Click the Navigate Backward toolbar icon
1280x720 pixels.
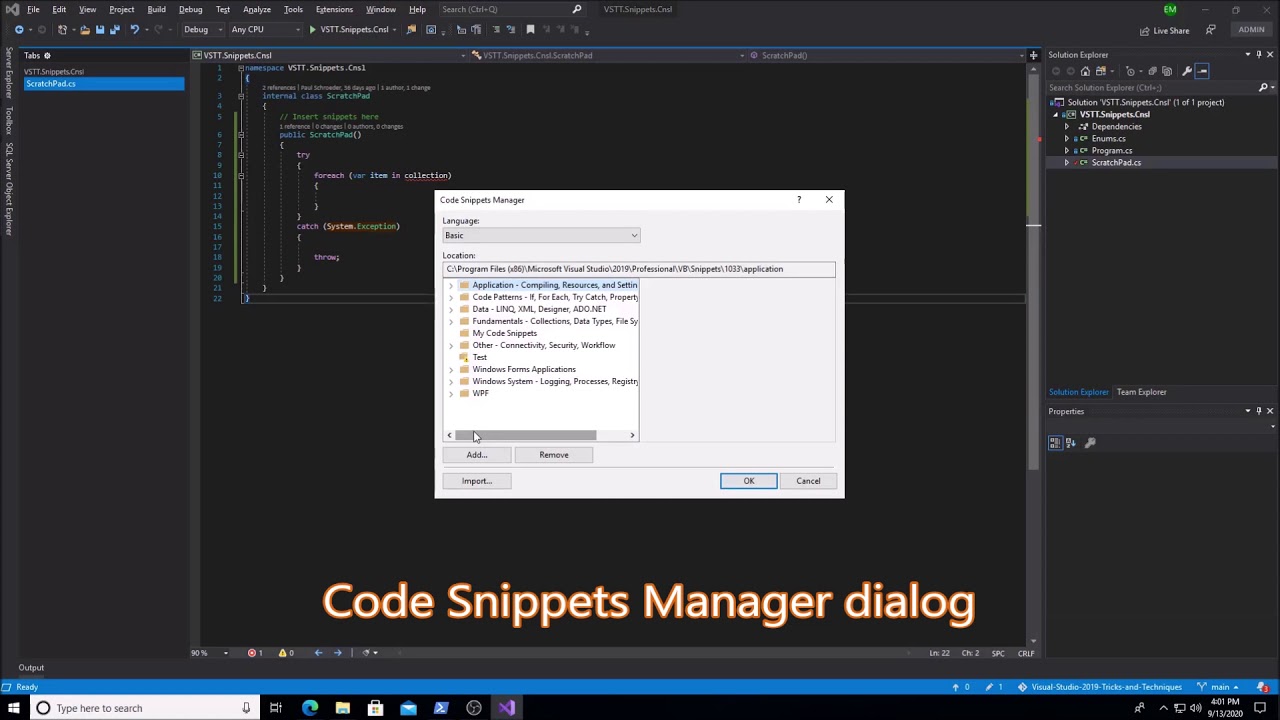[x=19, y=30]
